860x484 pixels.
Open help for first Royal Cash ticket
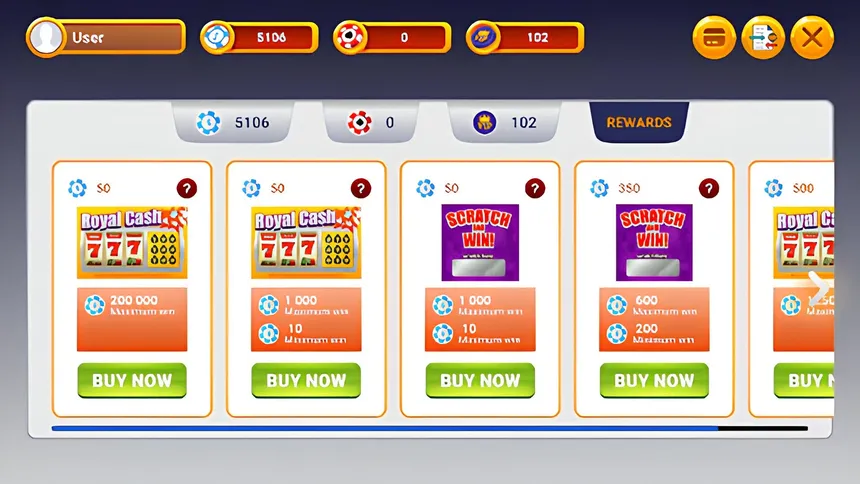tap(186, 188)
